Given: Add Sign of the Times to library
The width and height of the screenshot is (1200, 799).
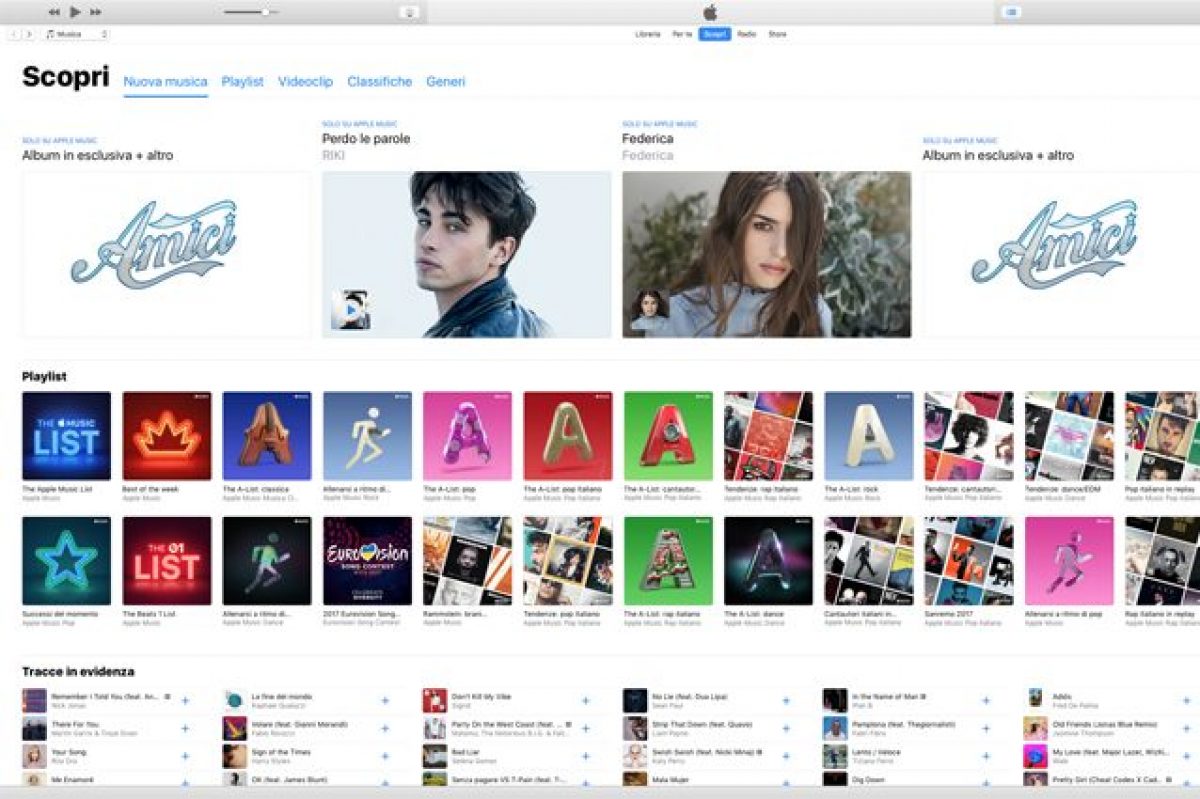Looking at the screenshot, I should pyautogui.click(x=385, y=756).
